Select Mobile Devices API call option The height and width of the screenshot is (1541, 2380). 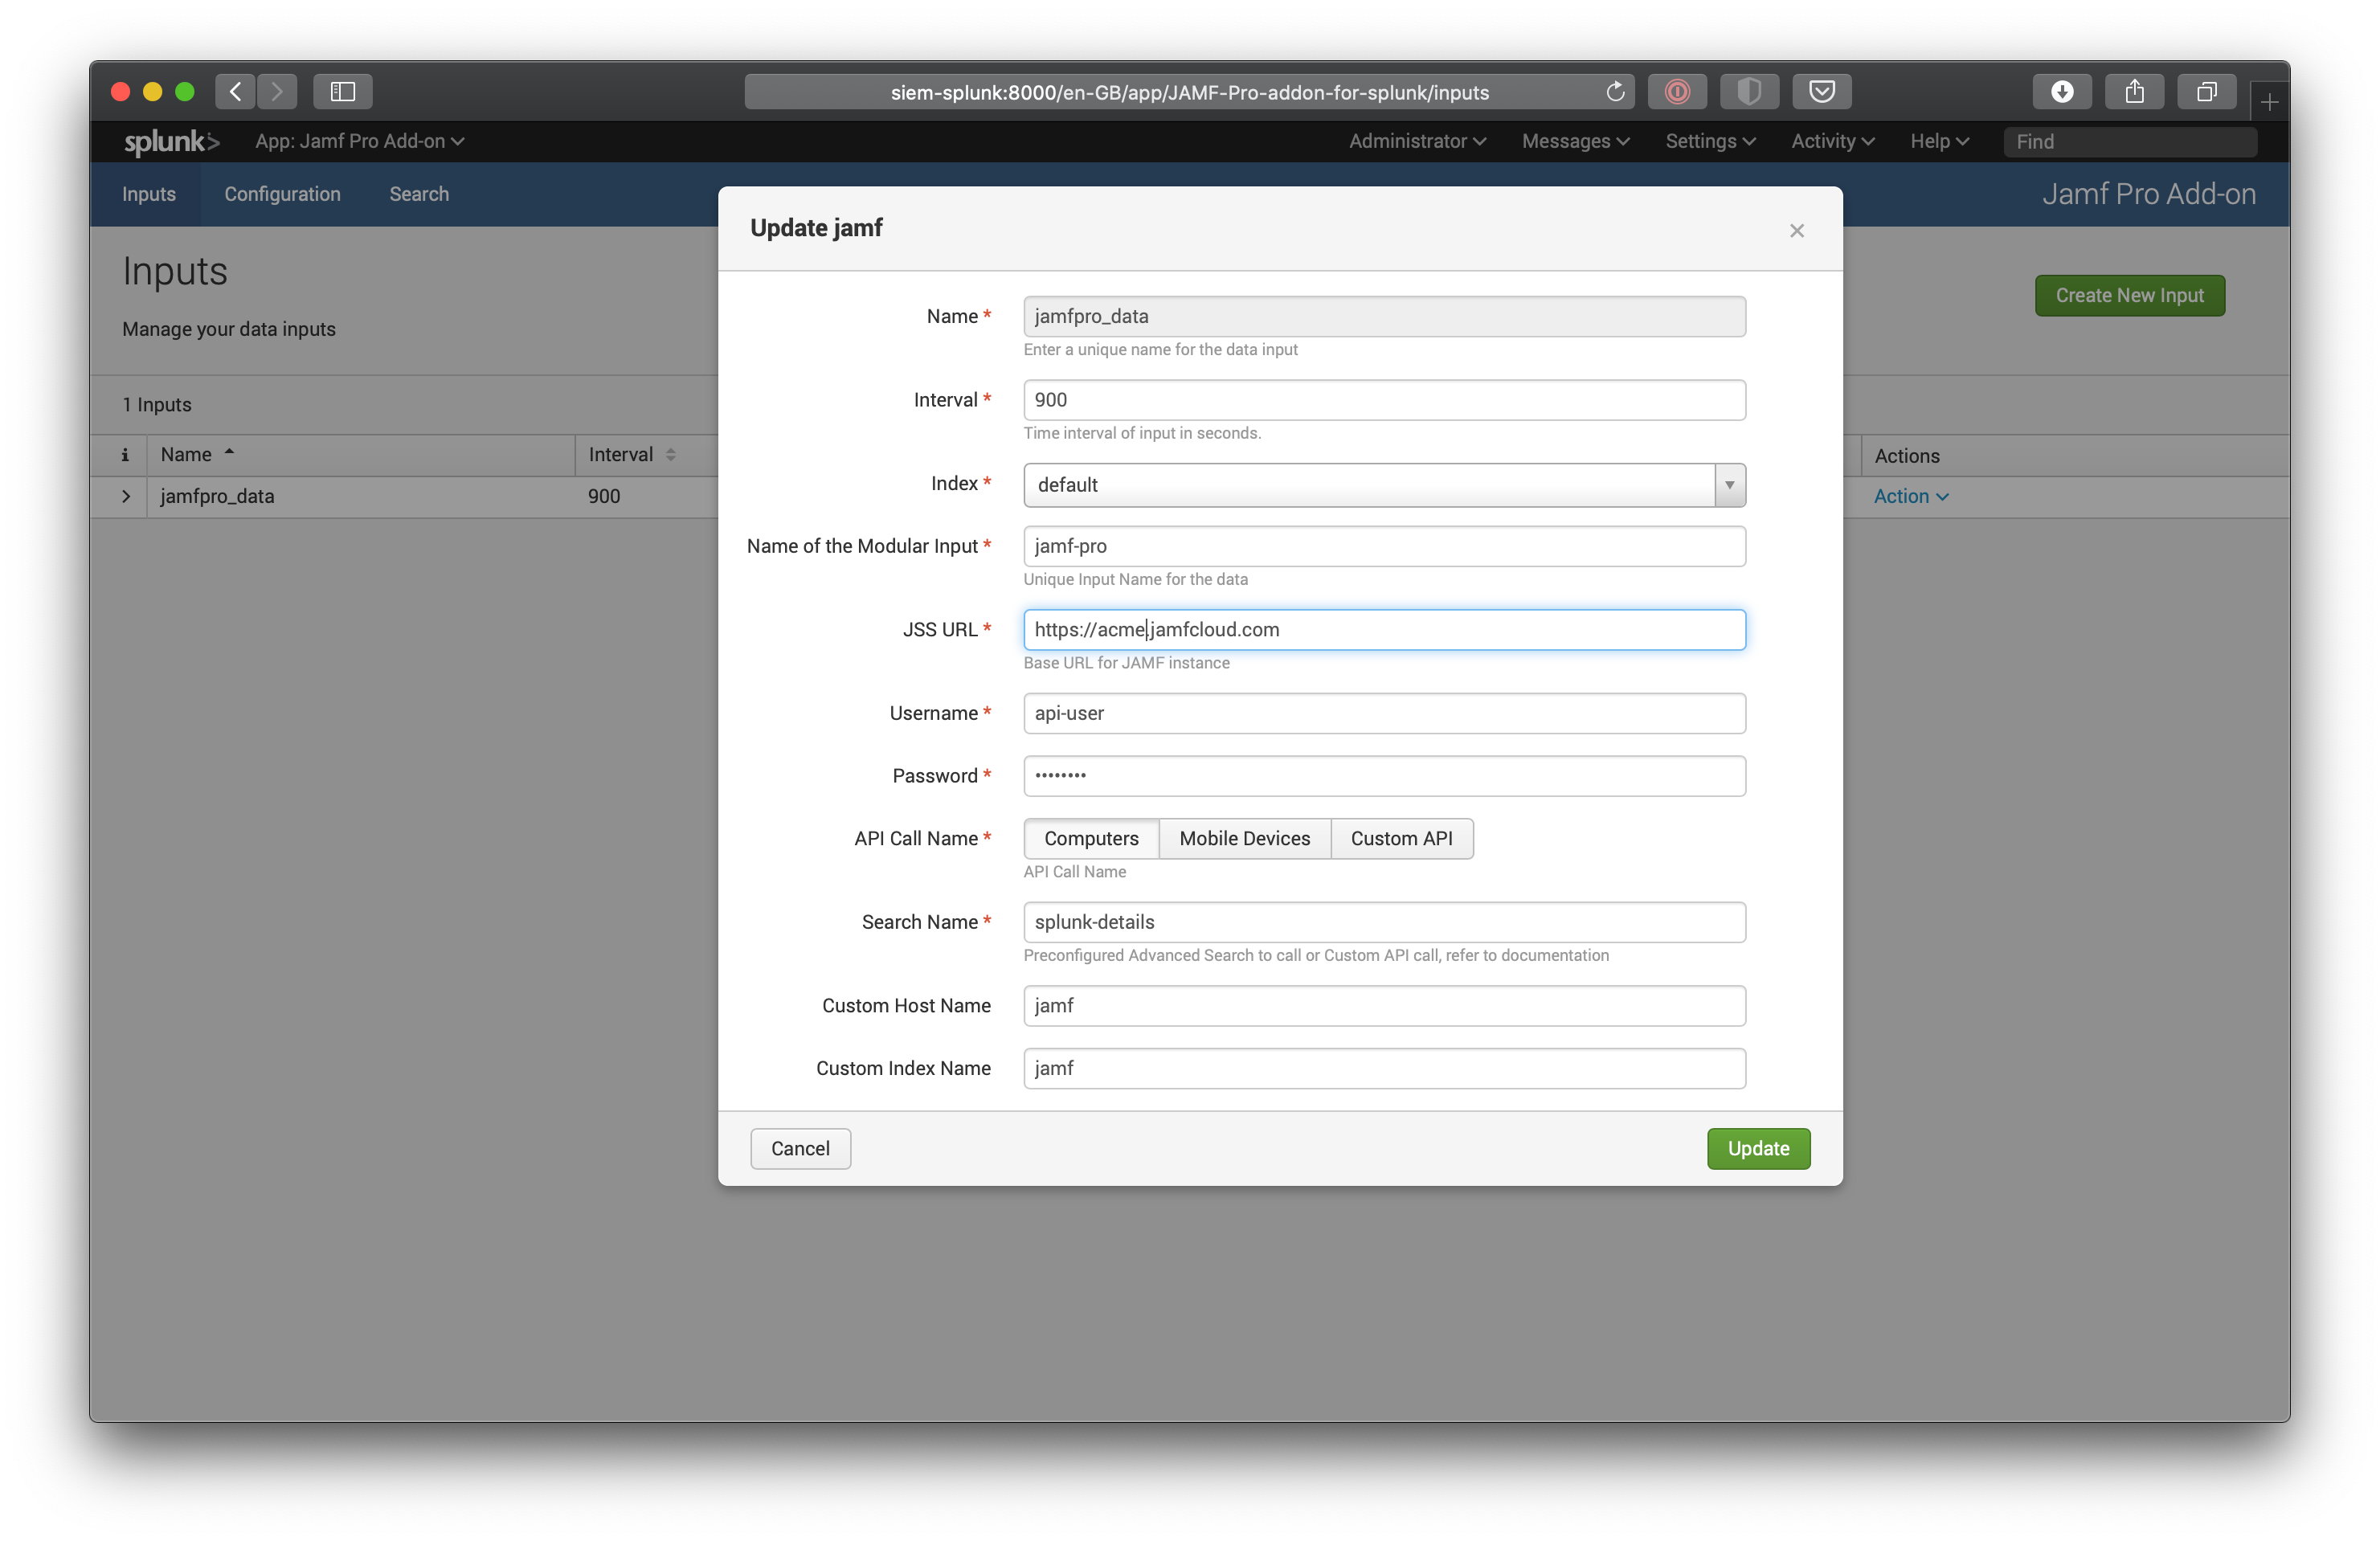point(1243,838)
